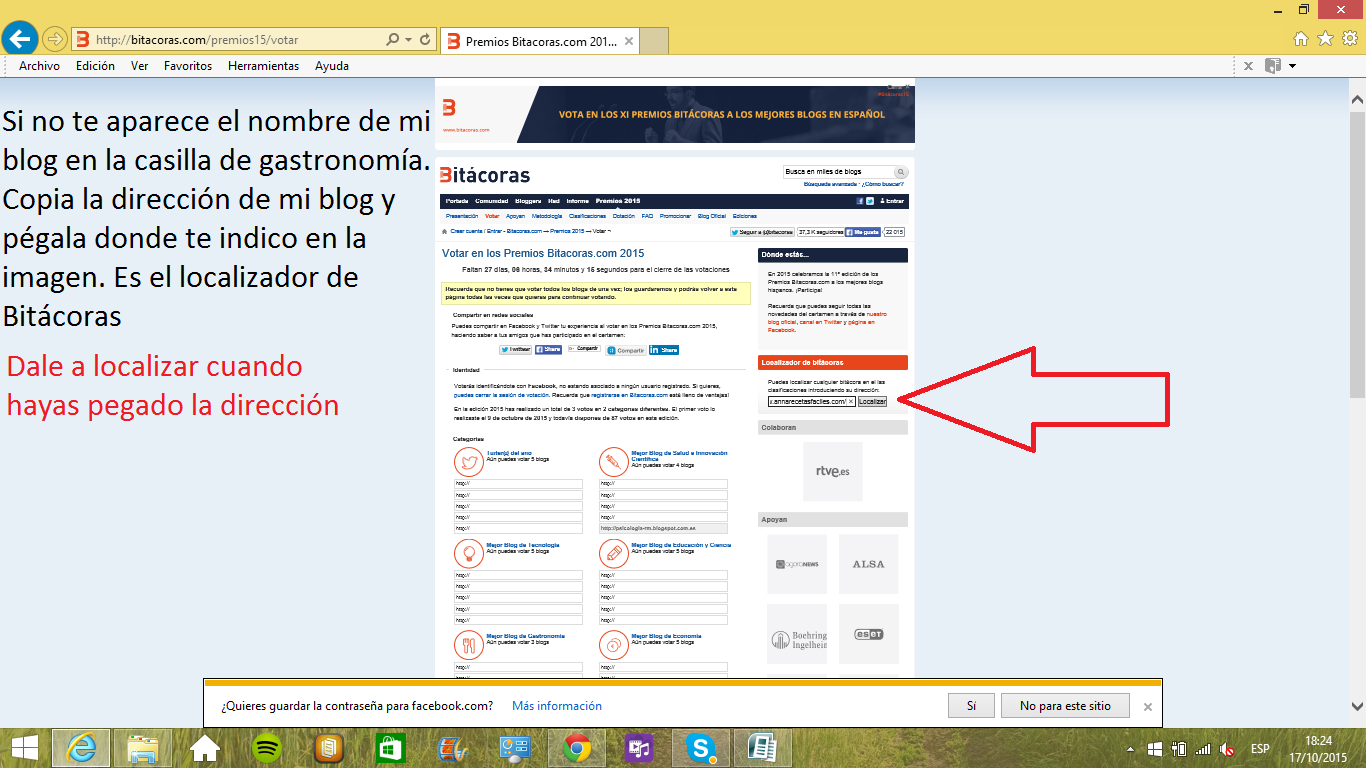The width and height of the screenshot is (1366, 768).
Task: Open the Internet Explorer Home icon
Action: 1301,39
